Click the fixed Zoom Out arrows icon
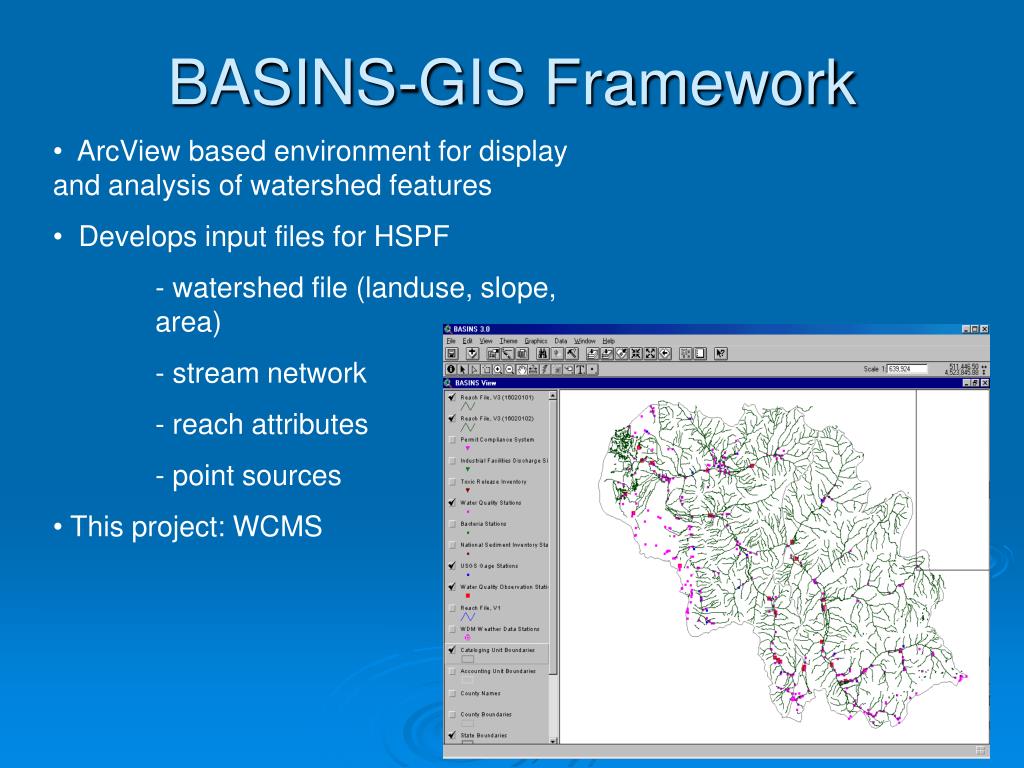The image size is (1024, 768). click(x=650, y=353)
